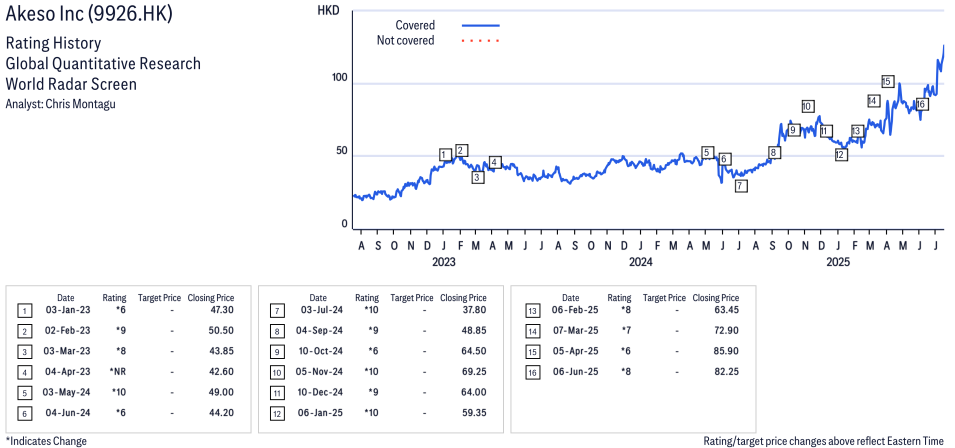Click the date cell 02-Feb-23
This screenshot has width=955, height=448.
click(68, 331)
